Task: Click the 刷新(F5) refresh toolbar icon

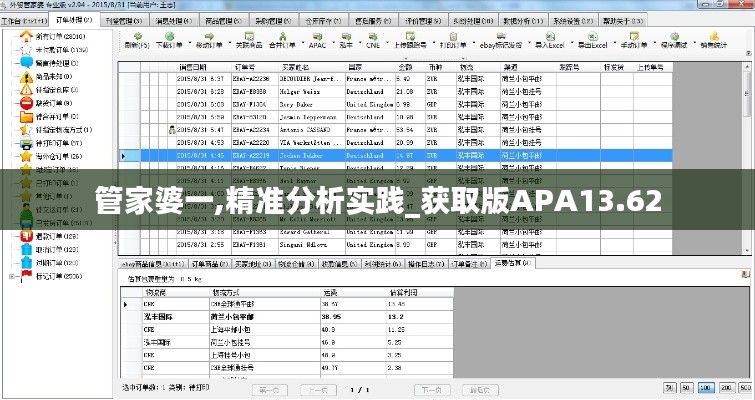Action: coord(138,37)
